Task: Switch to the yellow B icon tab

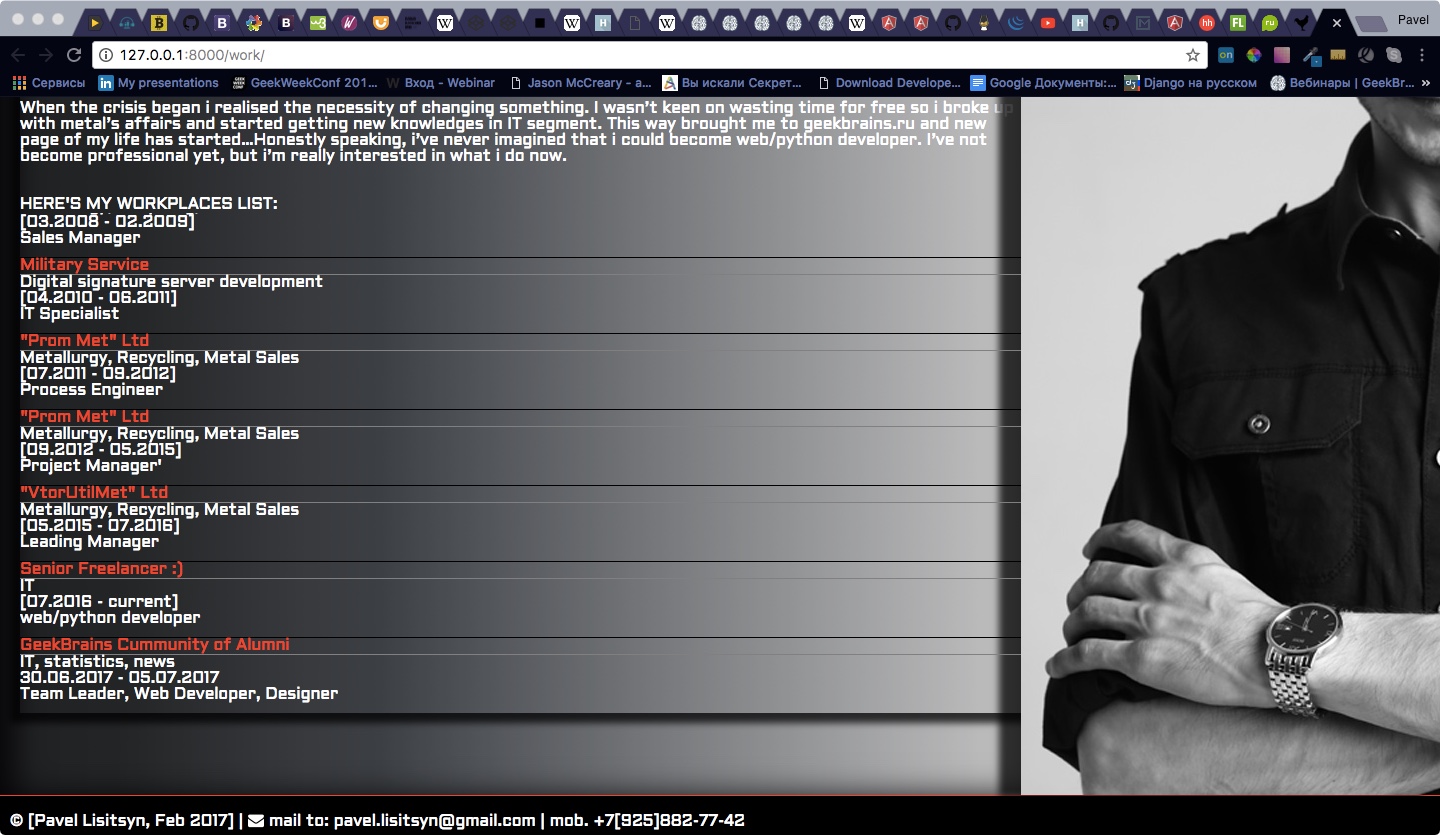Action: (158, 22)
